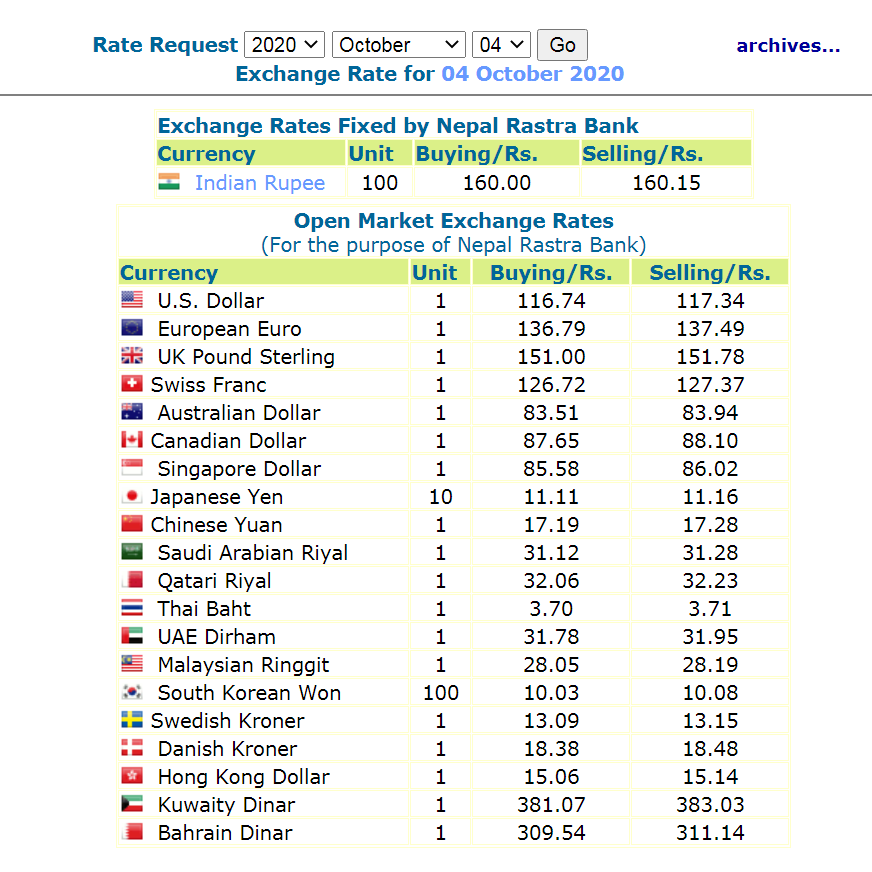872x872 pixels.
Task: Click the Kuwaity Dinar flag icon
Action: pyautogui.click(x=132, y=803)
